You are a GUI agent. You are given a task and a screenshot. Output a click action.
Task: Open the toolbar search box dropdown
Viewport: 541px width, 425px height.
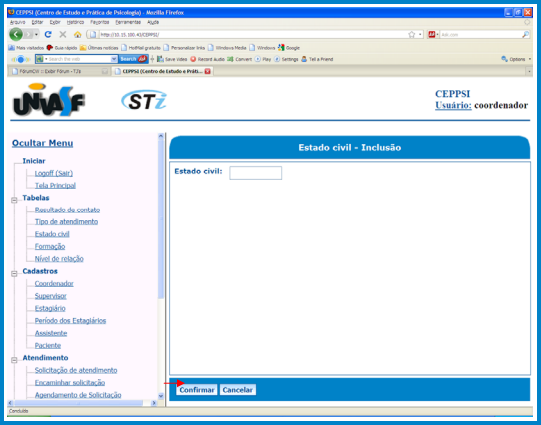114,59
